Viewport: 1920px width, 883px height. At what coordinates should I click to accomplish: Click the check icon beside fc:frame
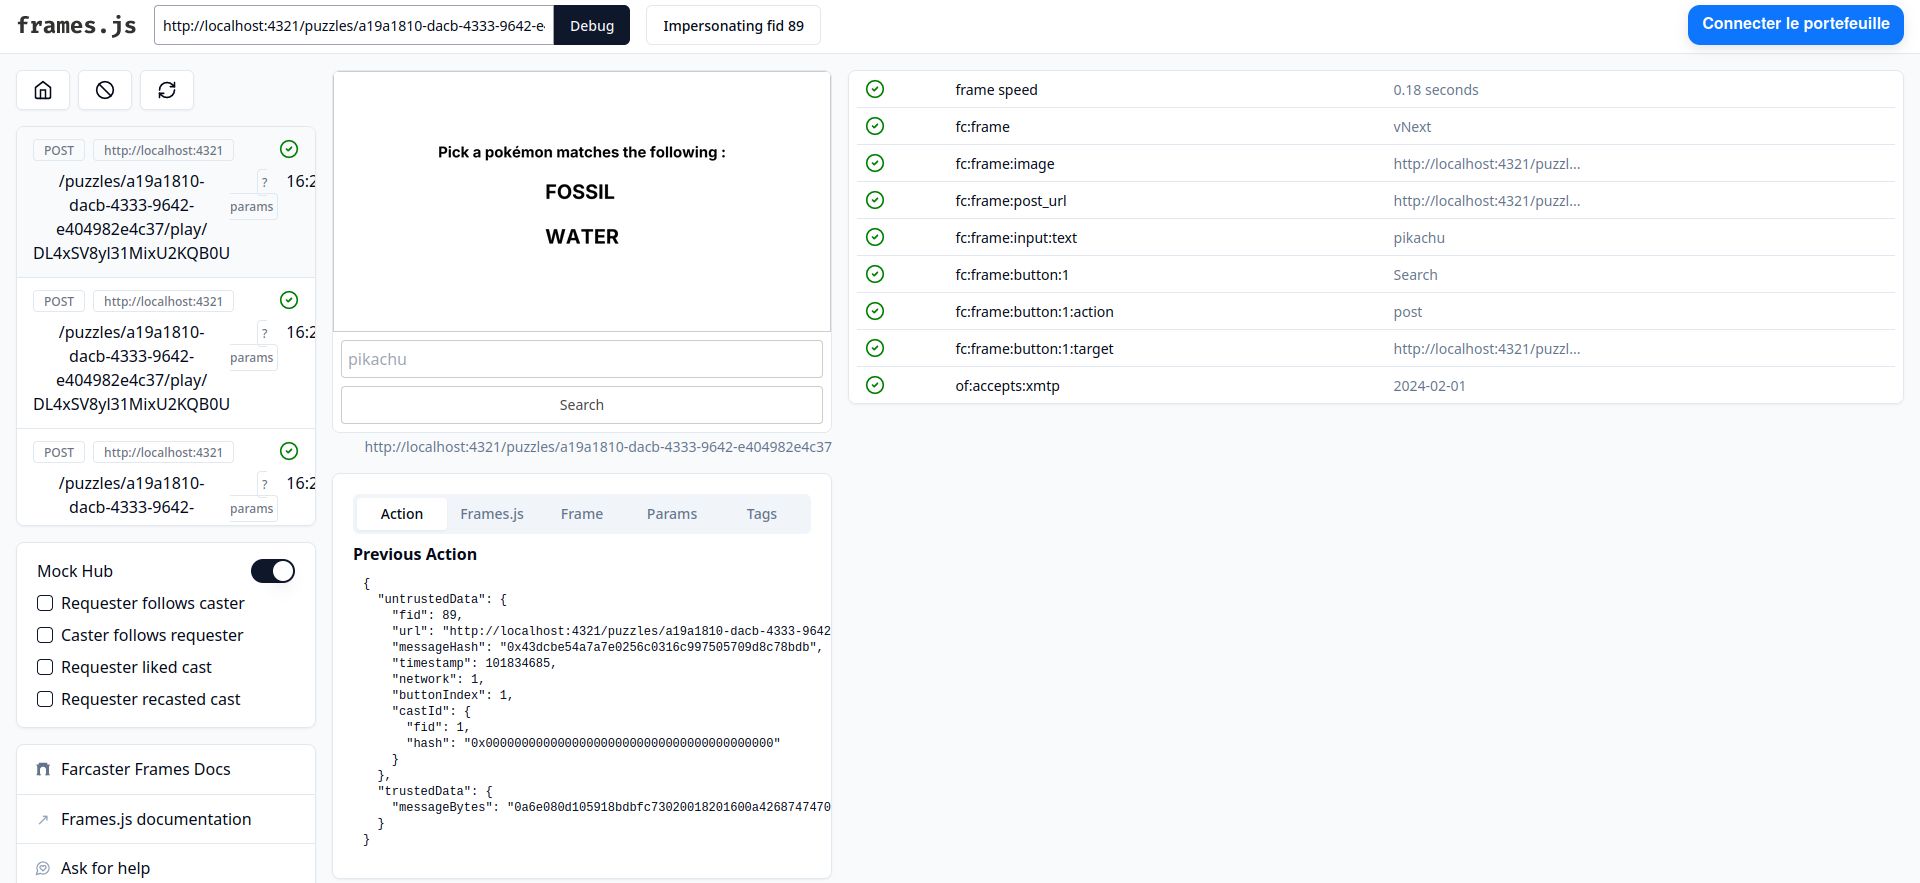point(875,126)
